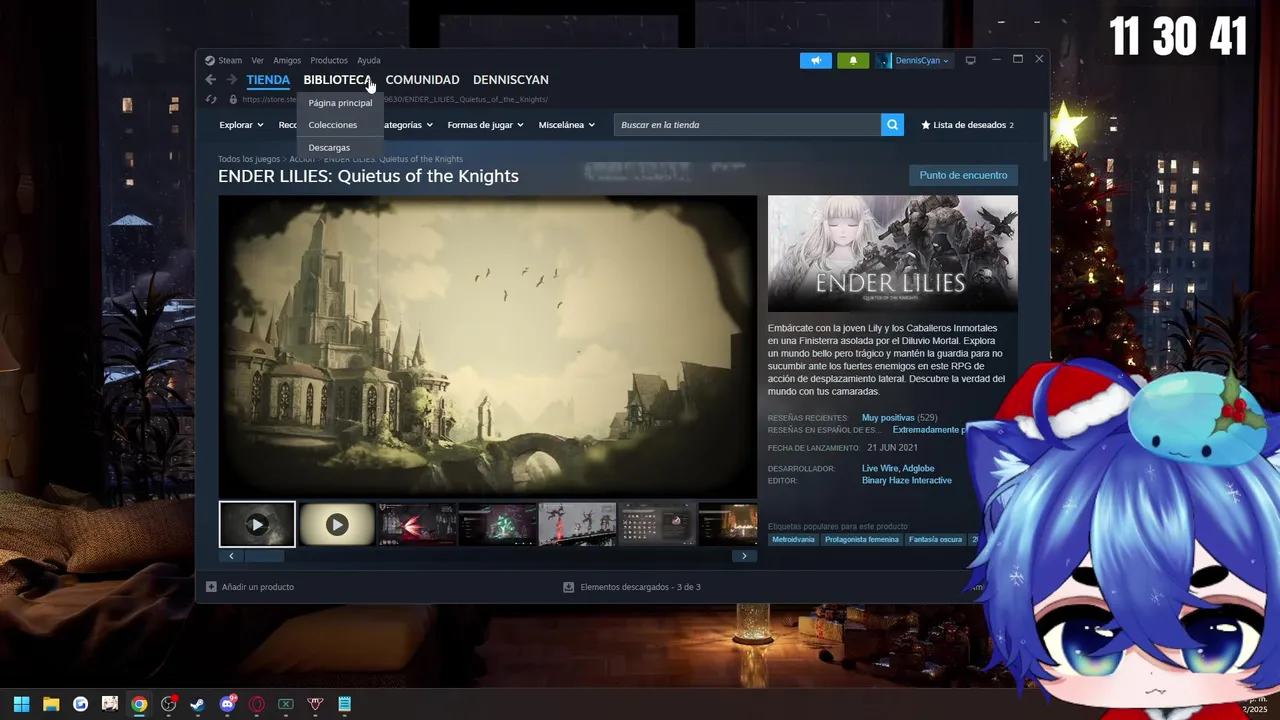This screenshot has width=1280, height=720.
Task: Switch to Big Picture mode icon
Action: click(970, 60)
